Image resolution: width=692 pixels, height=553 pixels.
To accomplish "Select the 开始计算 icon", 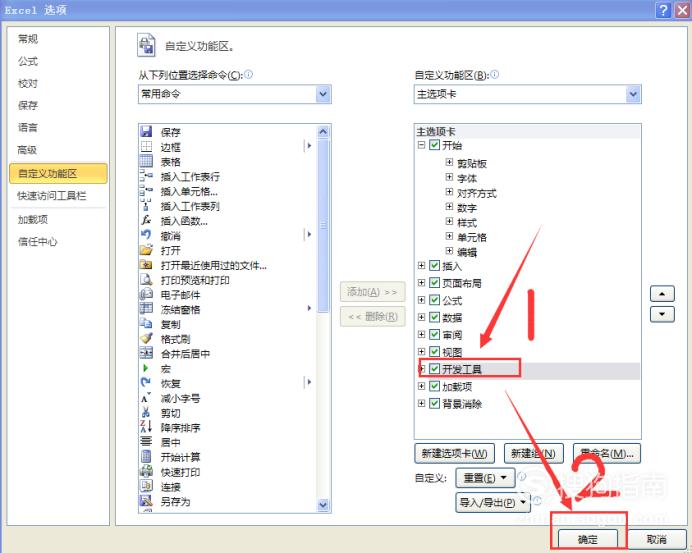I will coord(146,457).
